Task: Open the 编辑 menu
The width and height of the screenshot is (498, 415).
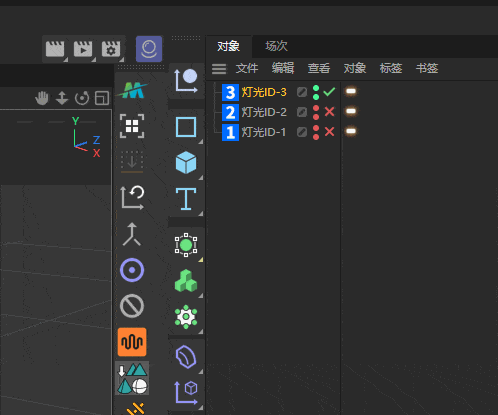Action: point(283,68)
